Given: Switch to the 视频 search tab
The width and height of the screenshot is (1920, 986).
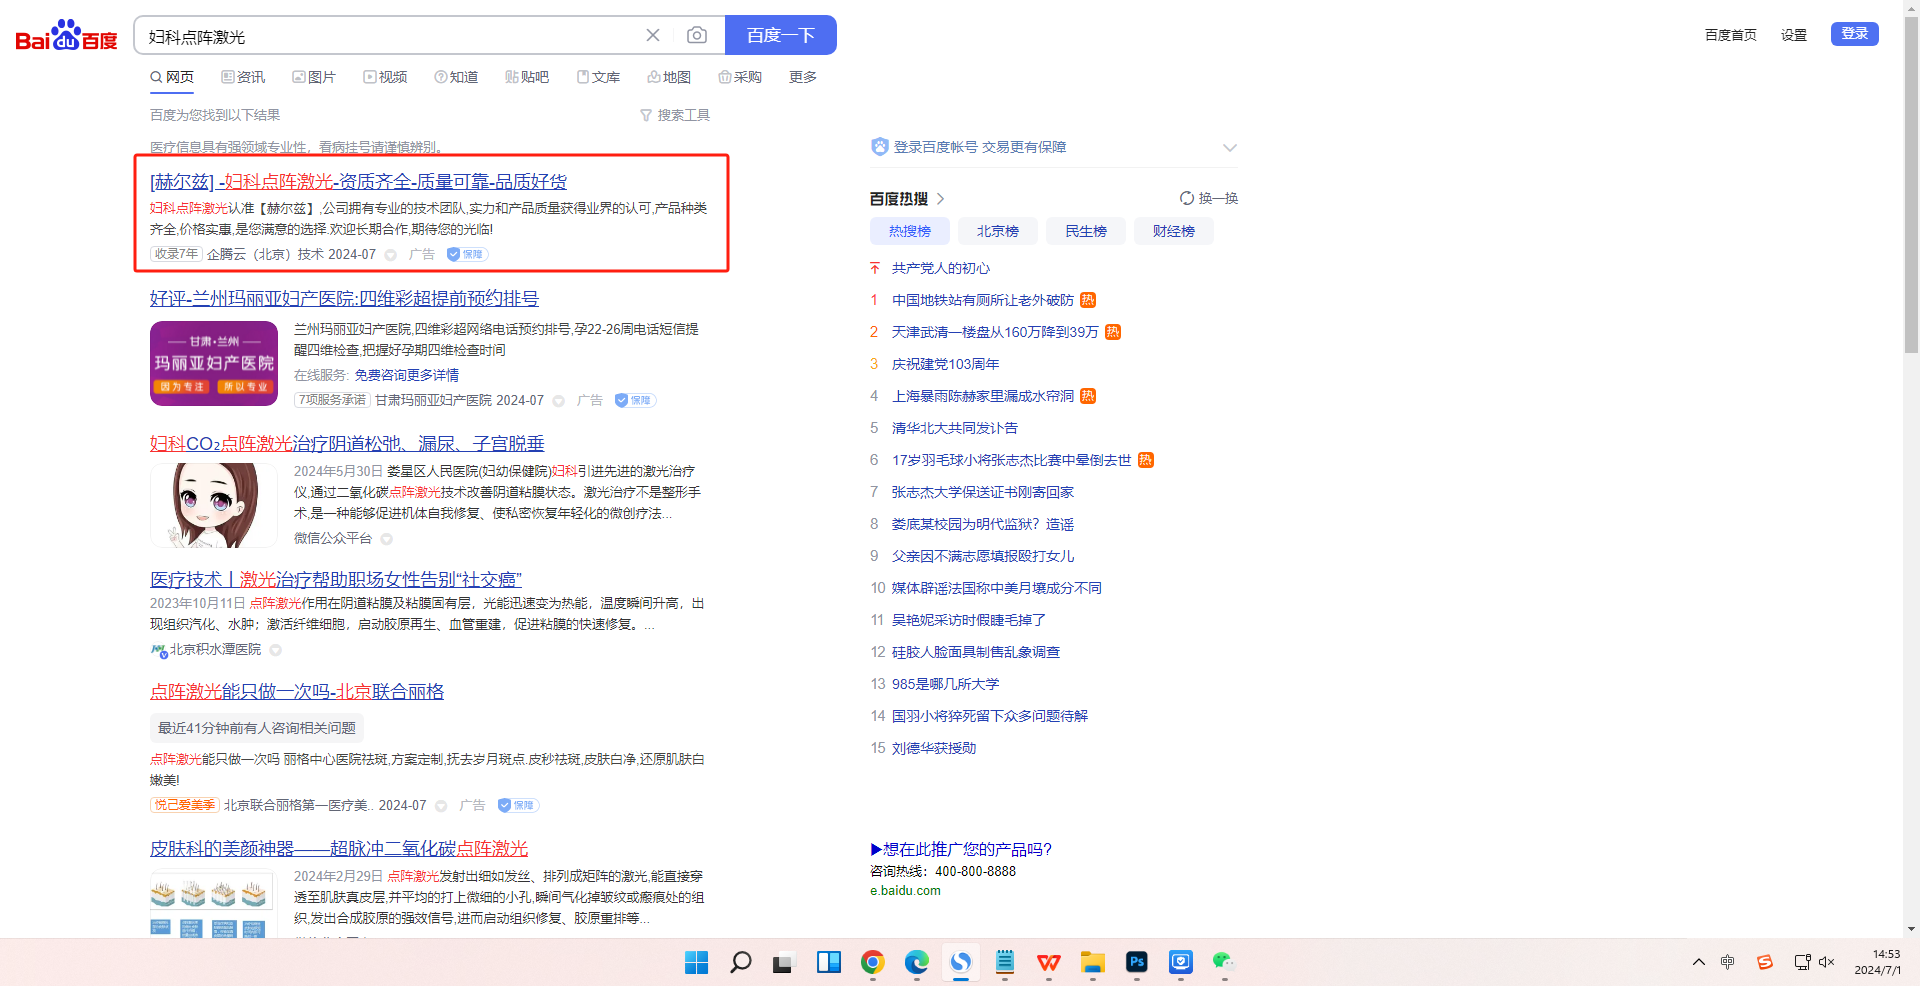Looking at the screenshot, I should (385, 77).
